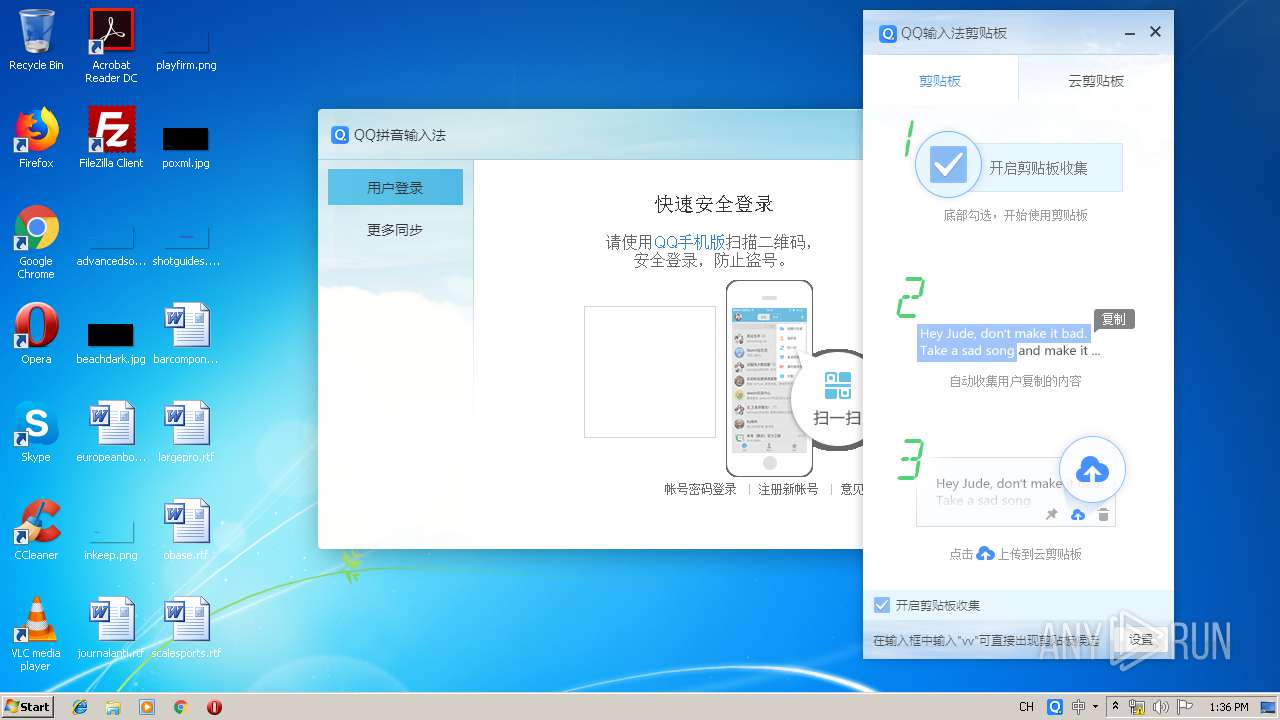The width and height of the screenshot is (1280, 720).
Task: Click the QQ input method tray icon
Action: click(1054, 707)
